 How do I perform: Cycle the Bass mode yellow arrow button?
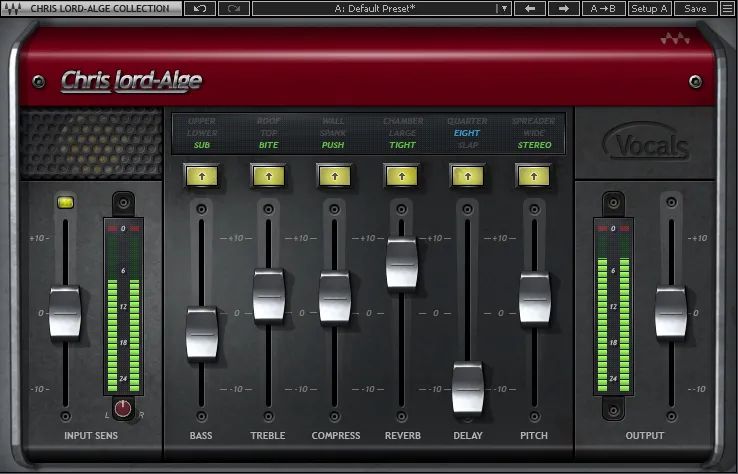click(x=202, y=177)
